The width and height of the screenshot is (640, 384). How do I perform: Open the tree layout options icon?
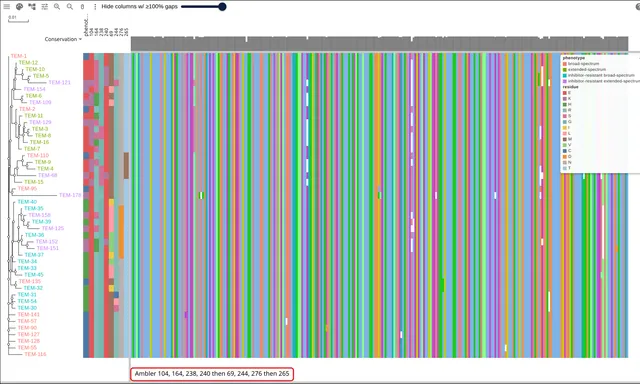(x=32, y=7)
